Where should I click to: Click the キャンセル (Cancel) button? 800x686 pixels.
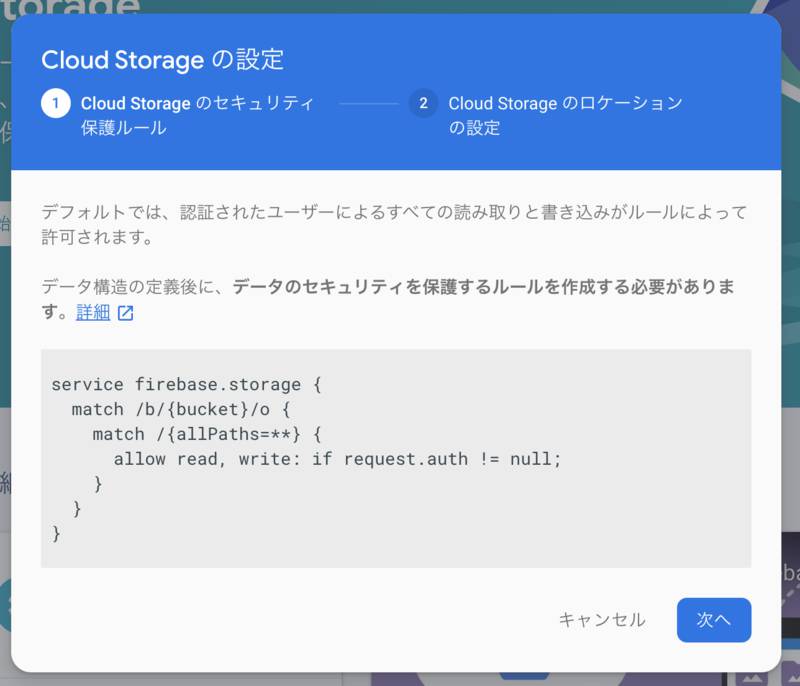tap(602, 620)
